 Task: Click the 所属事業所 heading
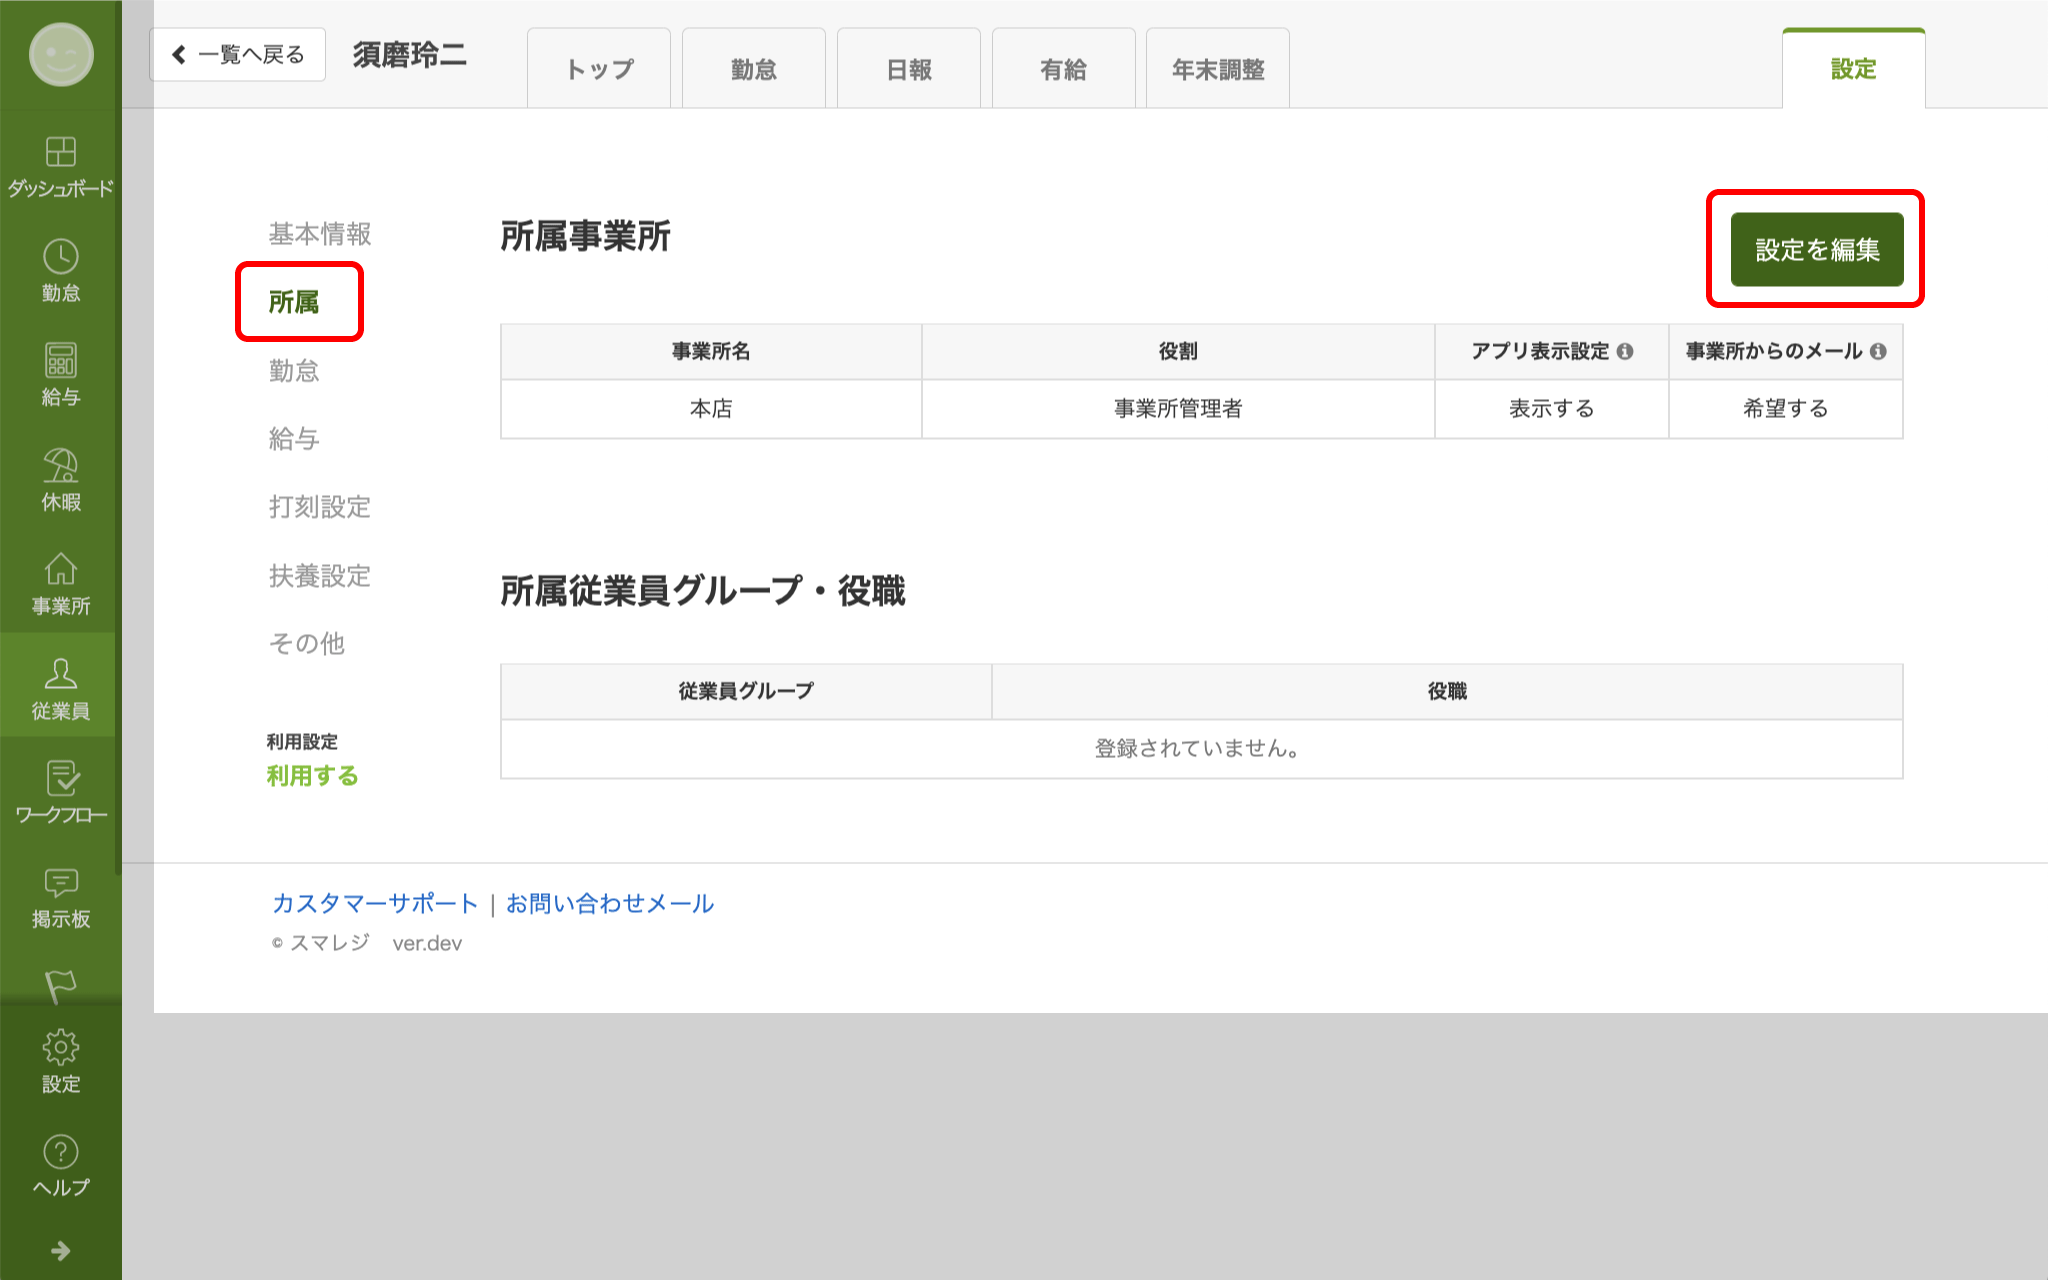[x=585, y=237]
